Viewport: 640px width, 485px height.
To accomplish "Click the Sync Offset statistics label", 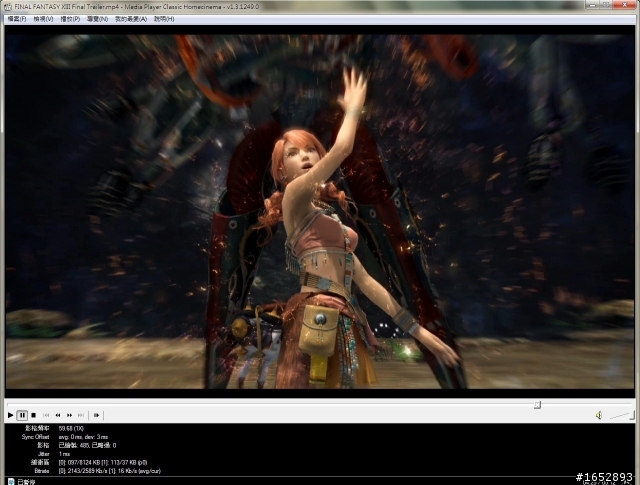I will click(36, 437).
